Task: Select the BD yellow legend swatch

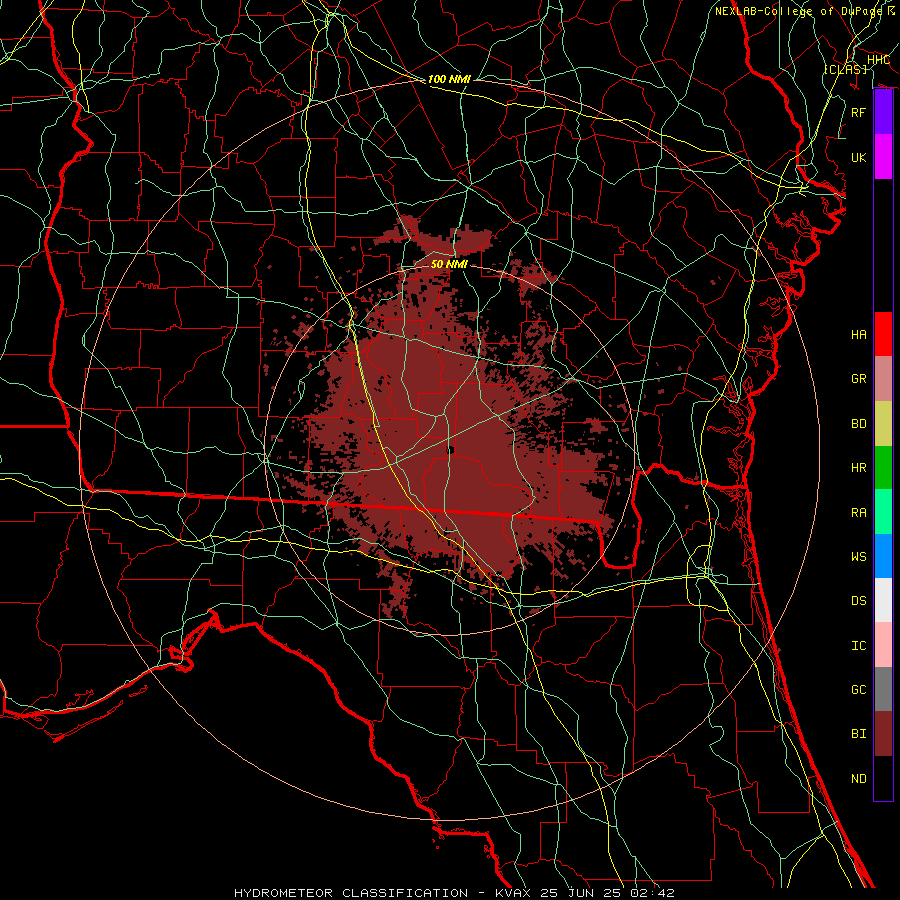Action: 883,423
